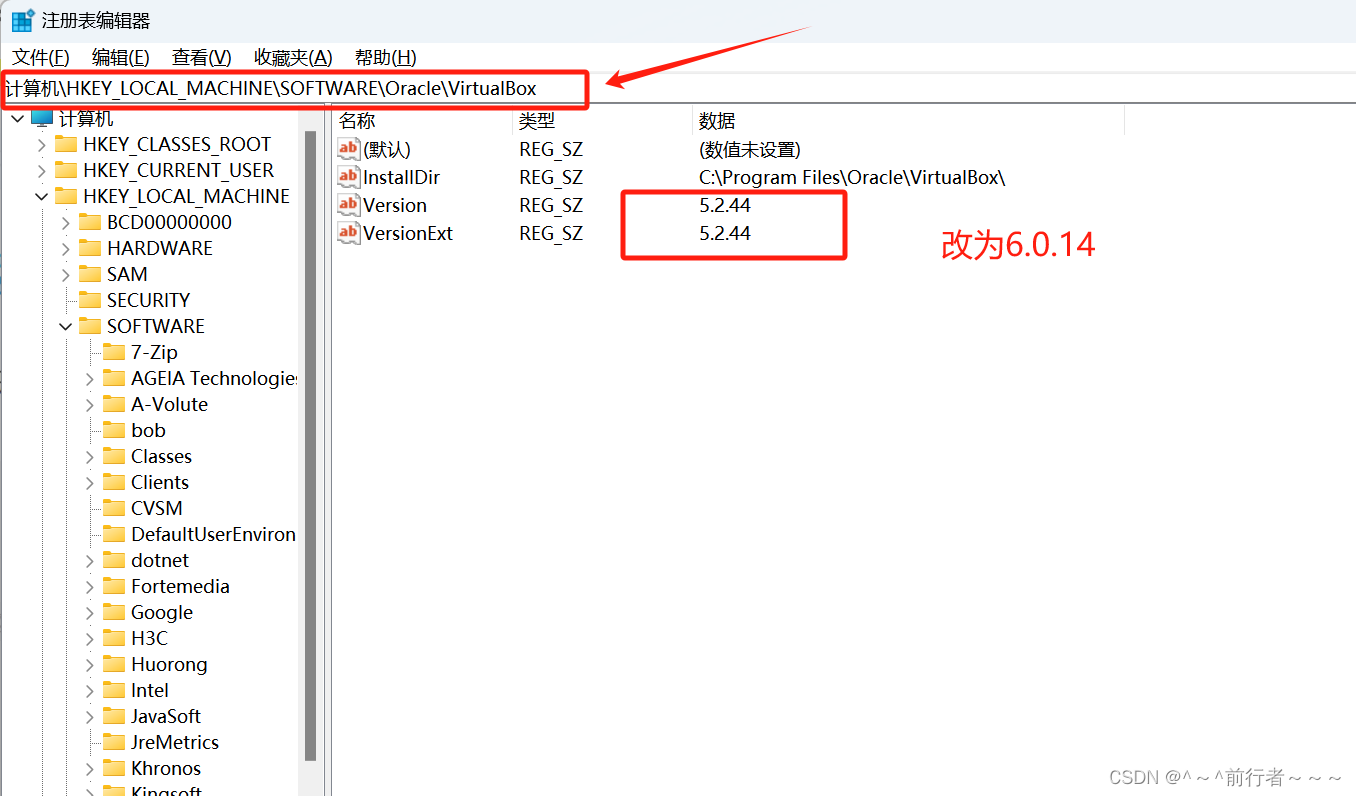Viewport: 1356px width, 796px height.
Task: Expand the HKEY_CLASSES_ROOT node
Action: tap(41, 144)
